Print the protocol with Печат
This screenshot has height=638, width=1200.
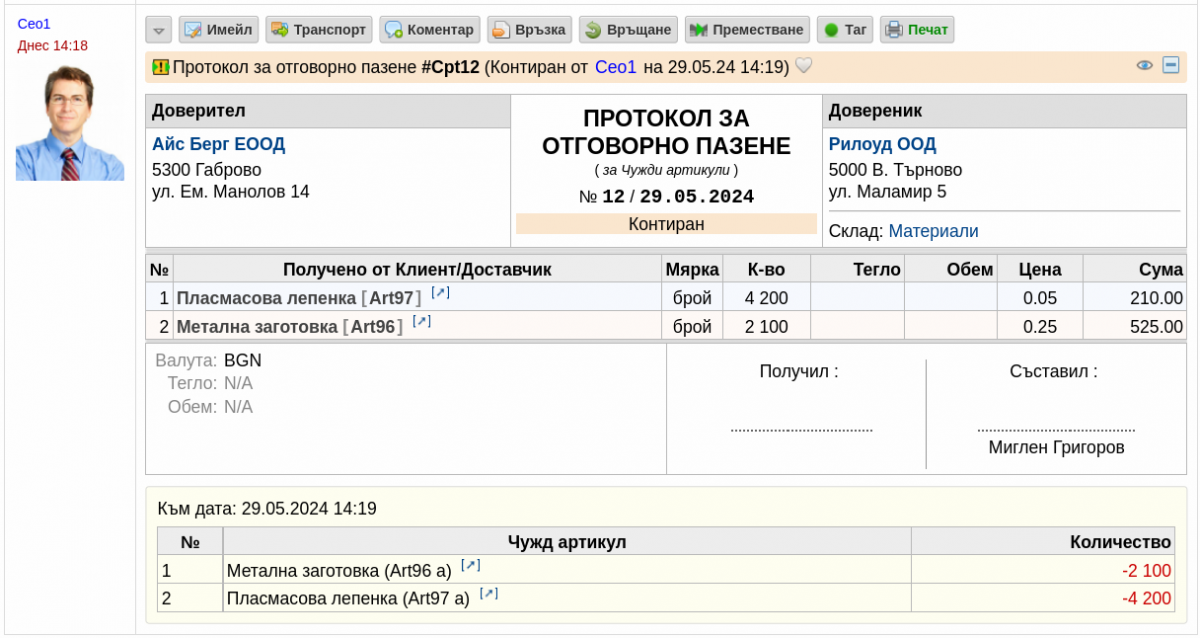917,30
